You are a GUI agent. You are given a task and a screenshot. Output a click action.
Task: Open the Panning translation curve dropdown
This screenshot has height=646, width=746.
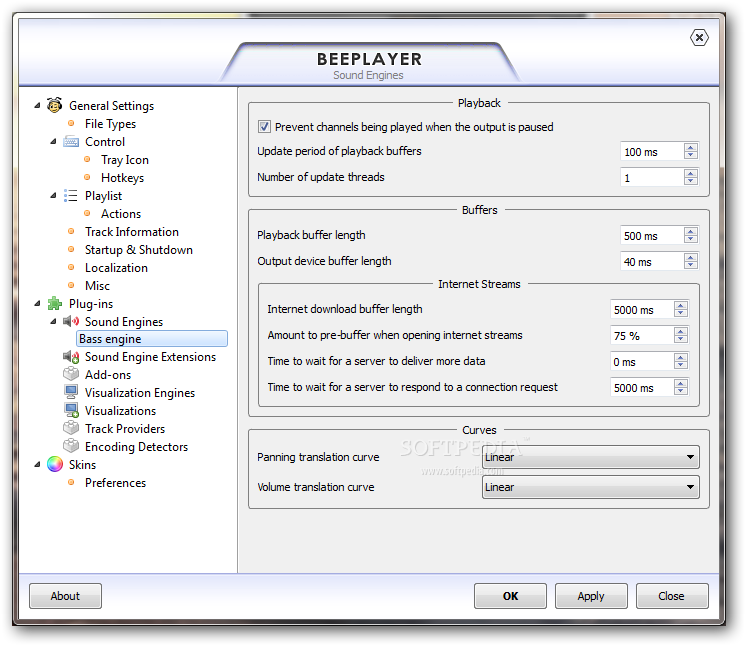(x=590, y=457)
